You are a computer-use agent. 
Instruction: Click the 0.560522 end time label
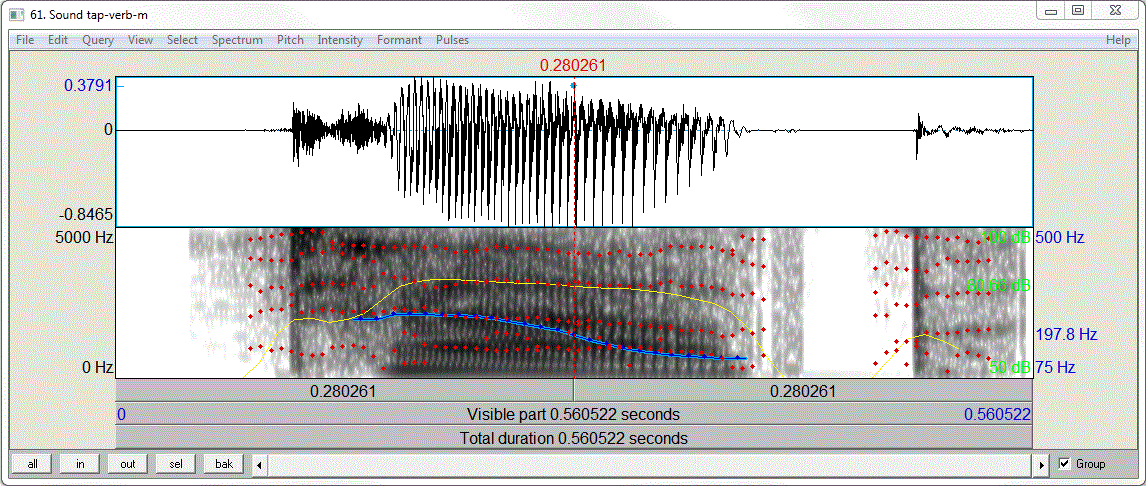997,415
